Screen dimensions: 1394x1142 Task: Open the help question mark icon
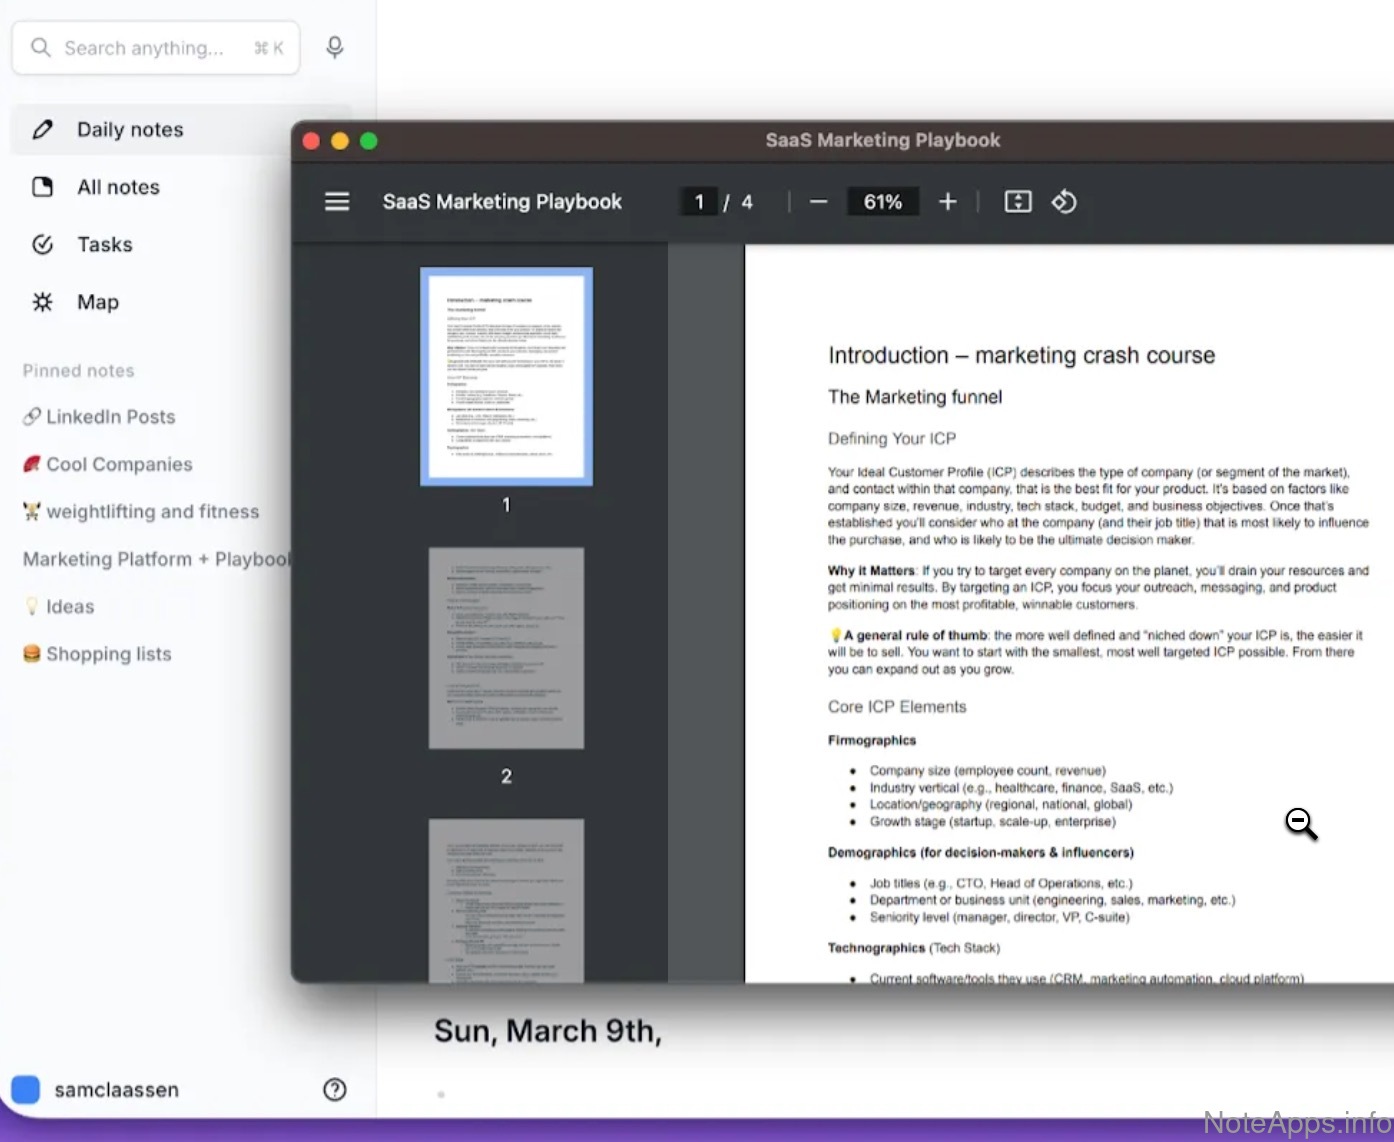pos(335,1090)
